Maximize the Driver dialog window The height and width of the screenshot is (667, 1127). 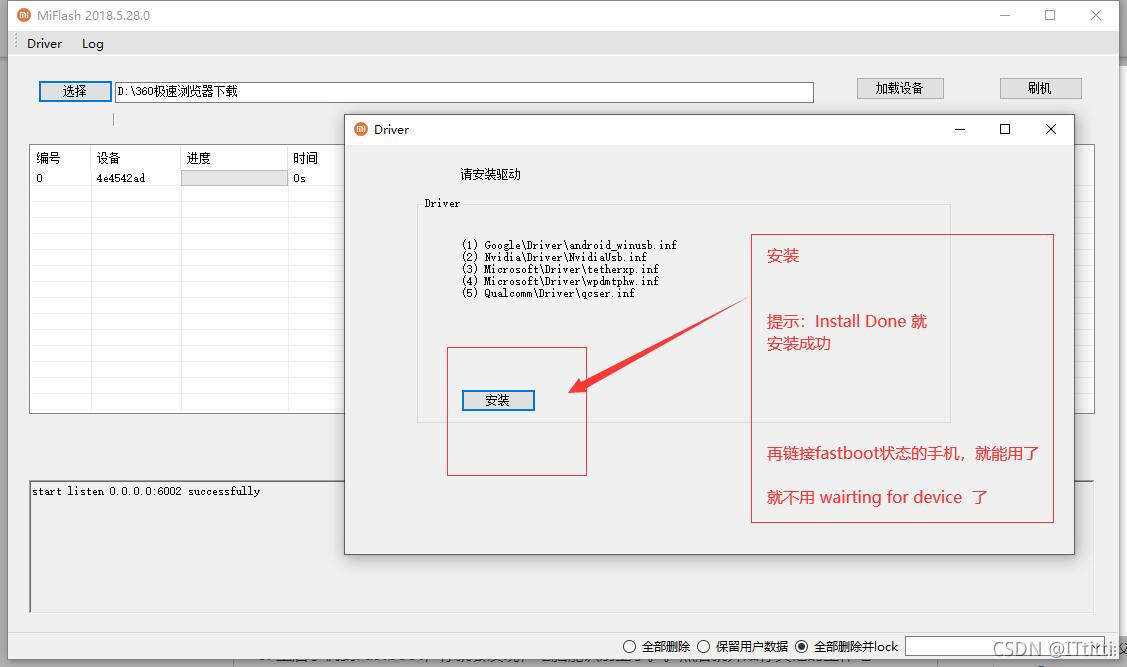1005,129
